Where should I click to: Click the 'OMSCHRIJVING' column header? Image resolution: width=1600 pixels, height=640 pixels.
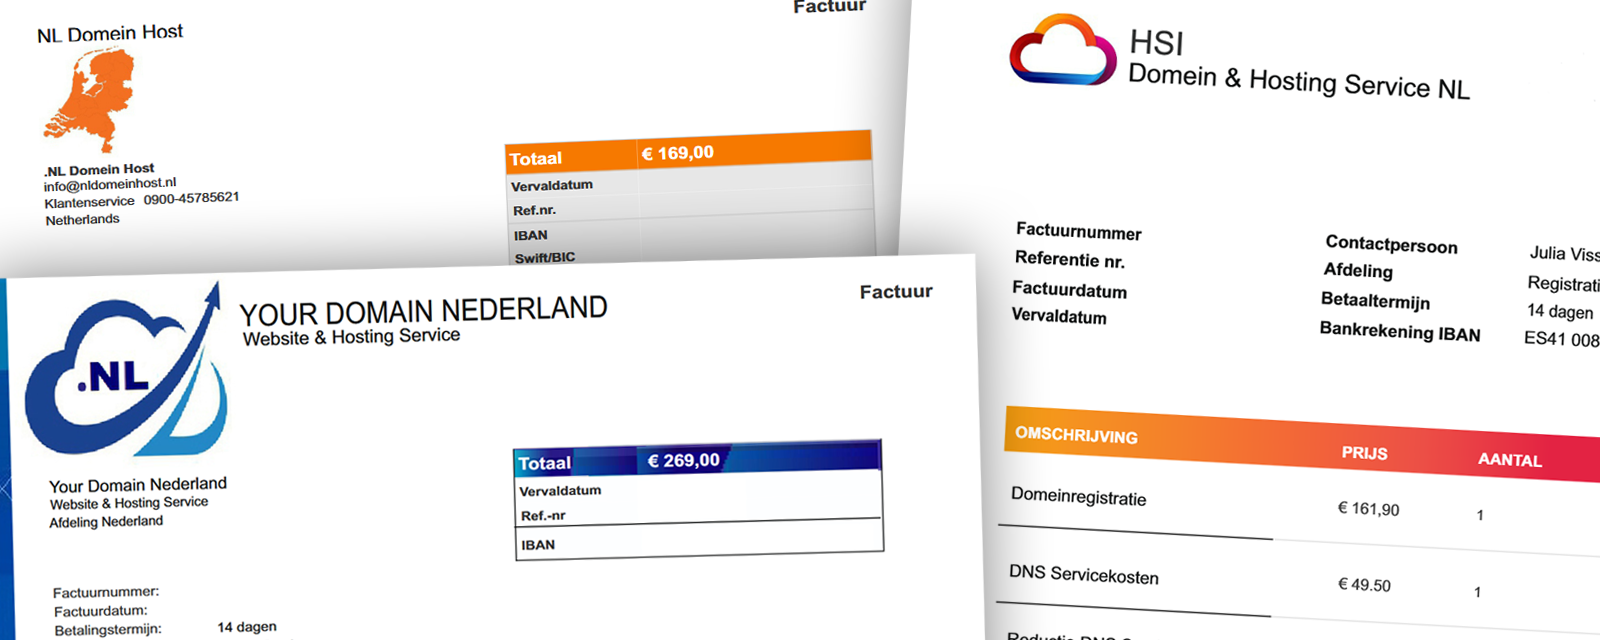(1076, 435)
